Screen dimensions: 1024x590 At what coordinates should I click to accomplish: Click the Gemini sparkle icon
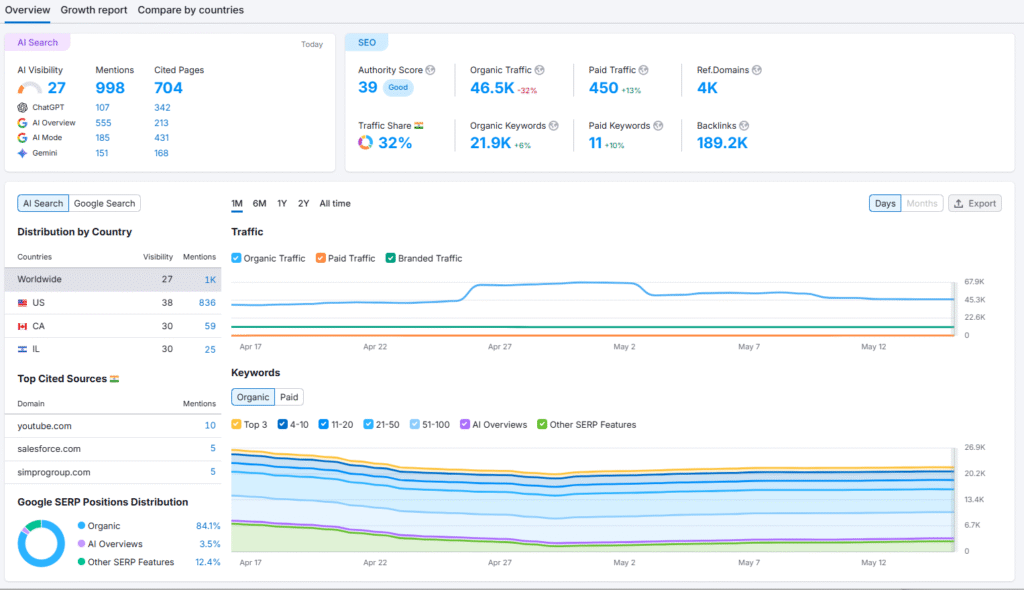tap(22, 153)
